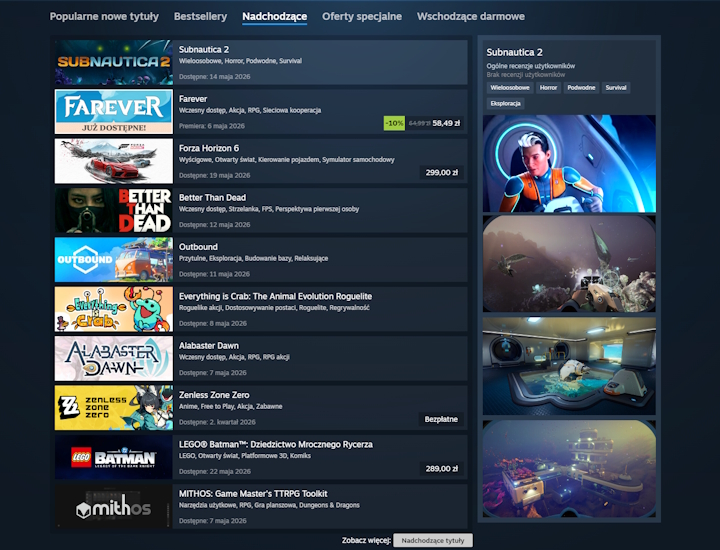Open base interior moonpool screenshot
Image resolution: width=720 pixels, height=550 pixels.
569,366
